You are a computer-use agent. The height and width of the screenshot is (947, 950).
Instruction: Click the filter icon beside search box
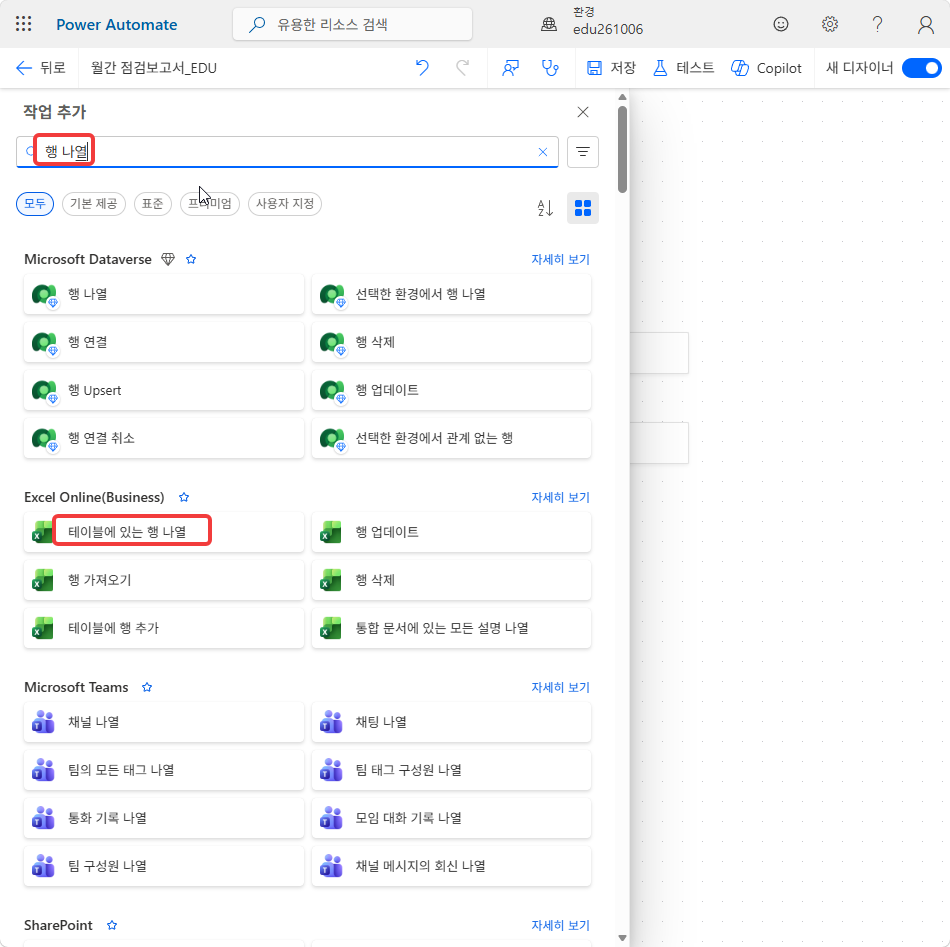583,152
